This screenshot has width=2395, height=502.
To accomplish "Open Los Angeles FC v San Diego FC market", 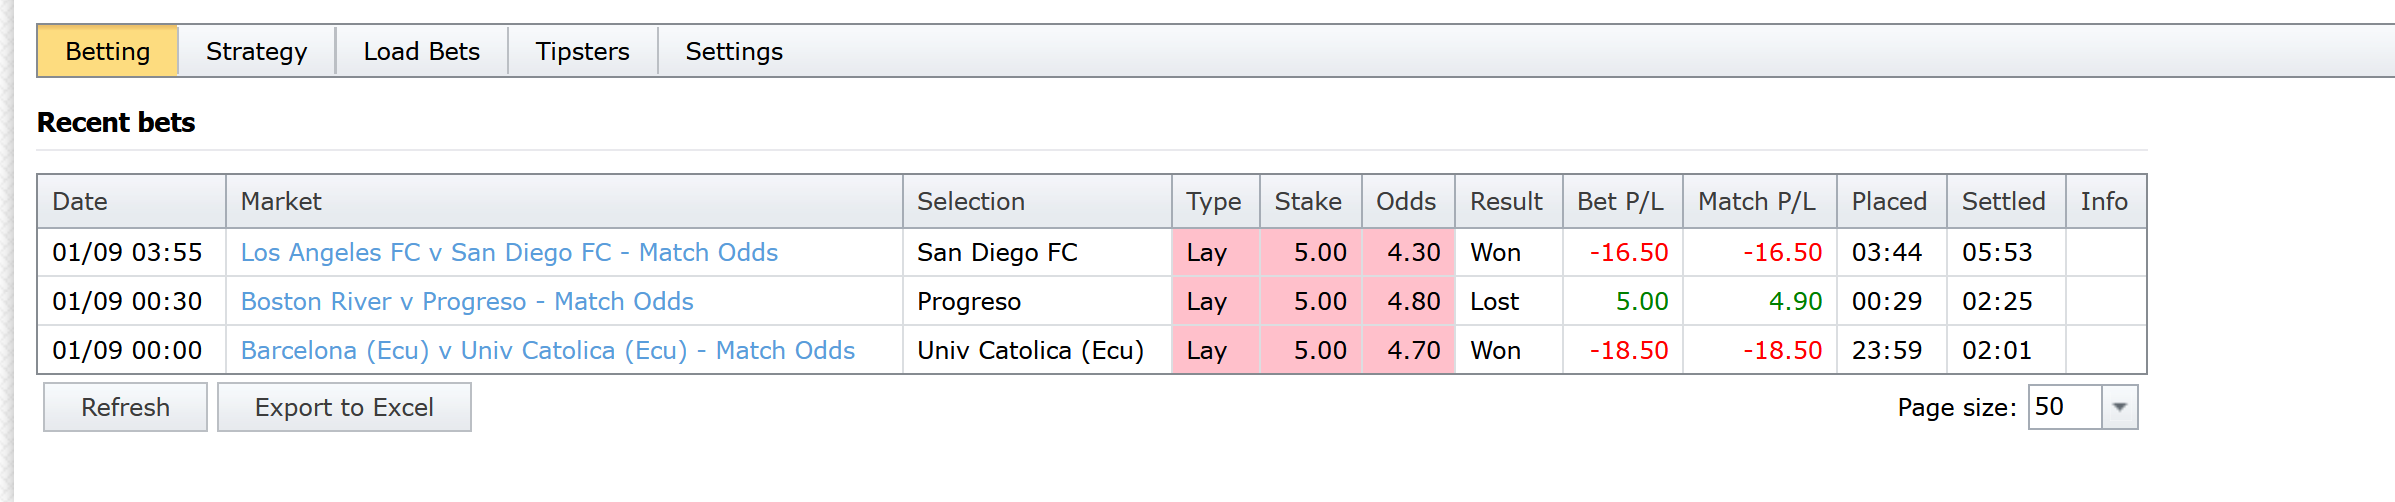I will [x=509, y=253].
